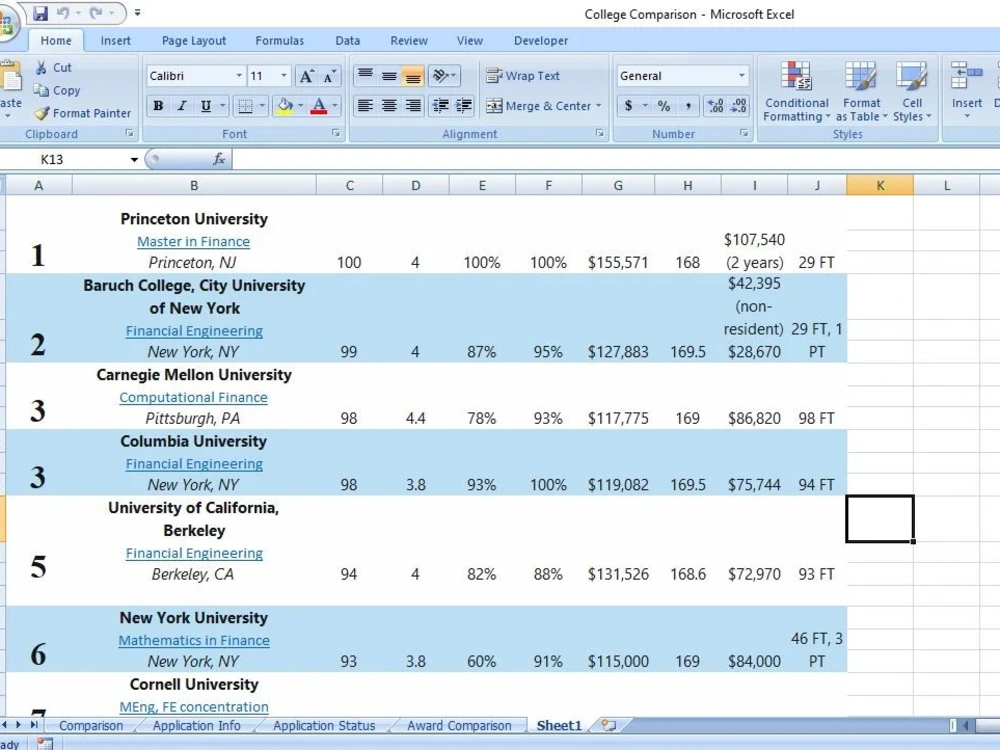Apply yellow fill color bucket

(x=284, y=106)
